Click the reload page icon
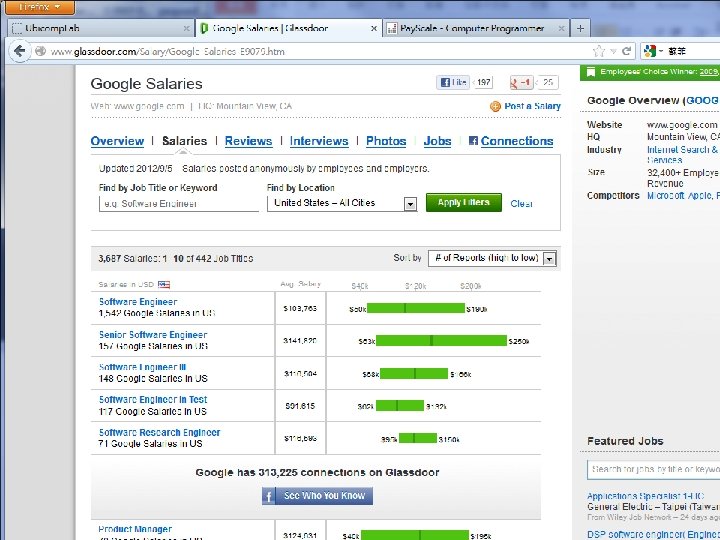Image resolution: width=720 pixels, height=540 pixels. click(x=626, y=51)
